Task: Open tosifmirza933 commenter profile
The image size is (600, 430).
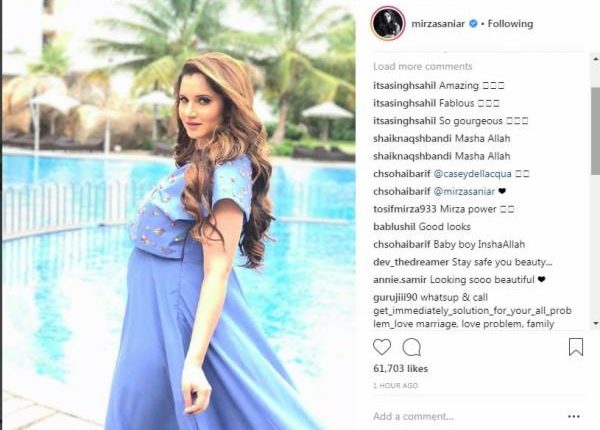Action: tap(404, 209)
